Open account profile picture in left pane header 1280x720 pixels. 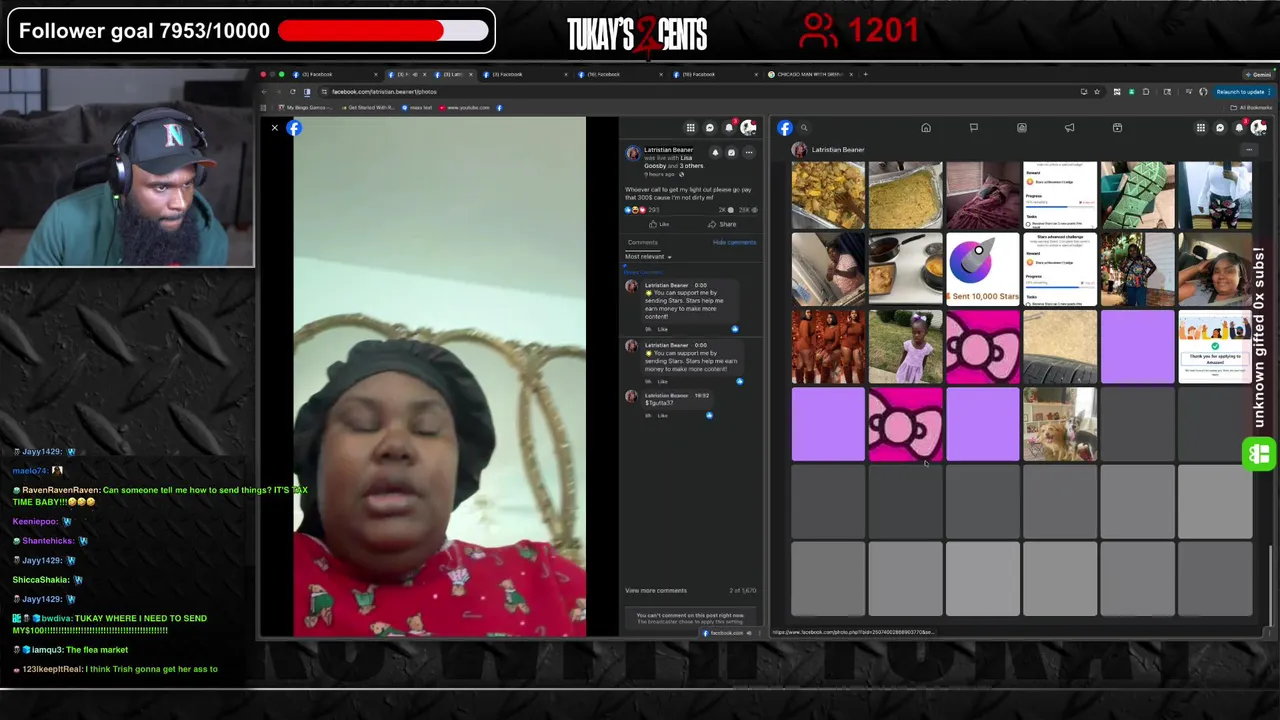click(x=748, y=128)
